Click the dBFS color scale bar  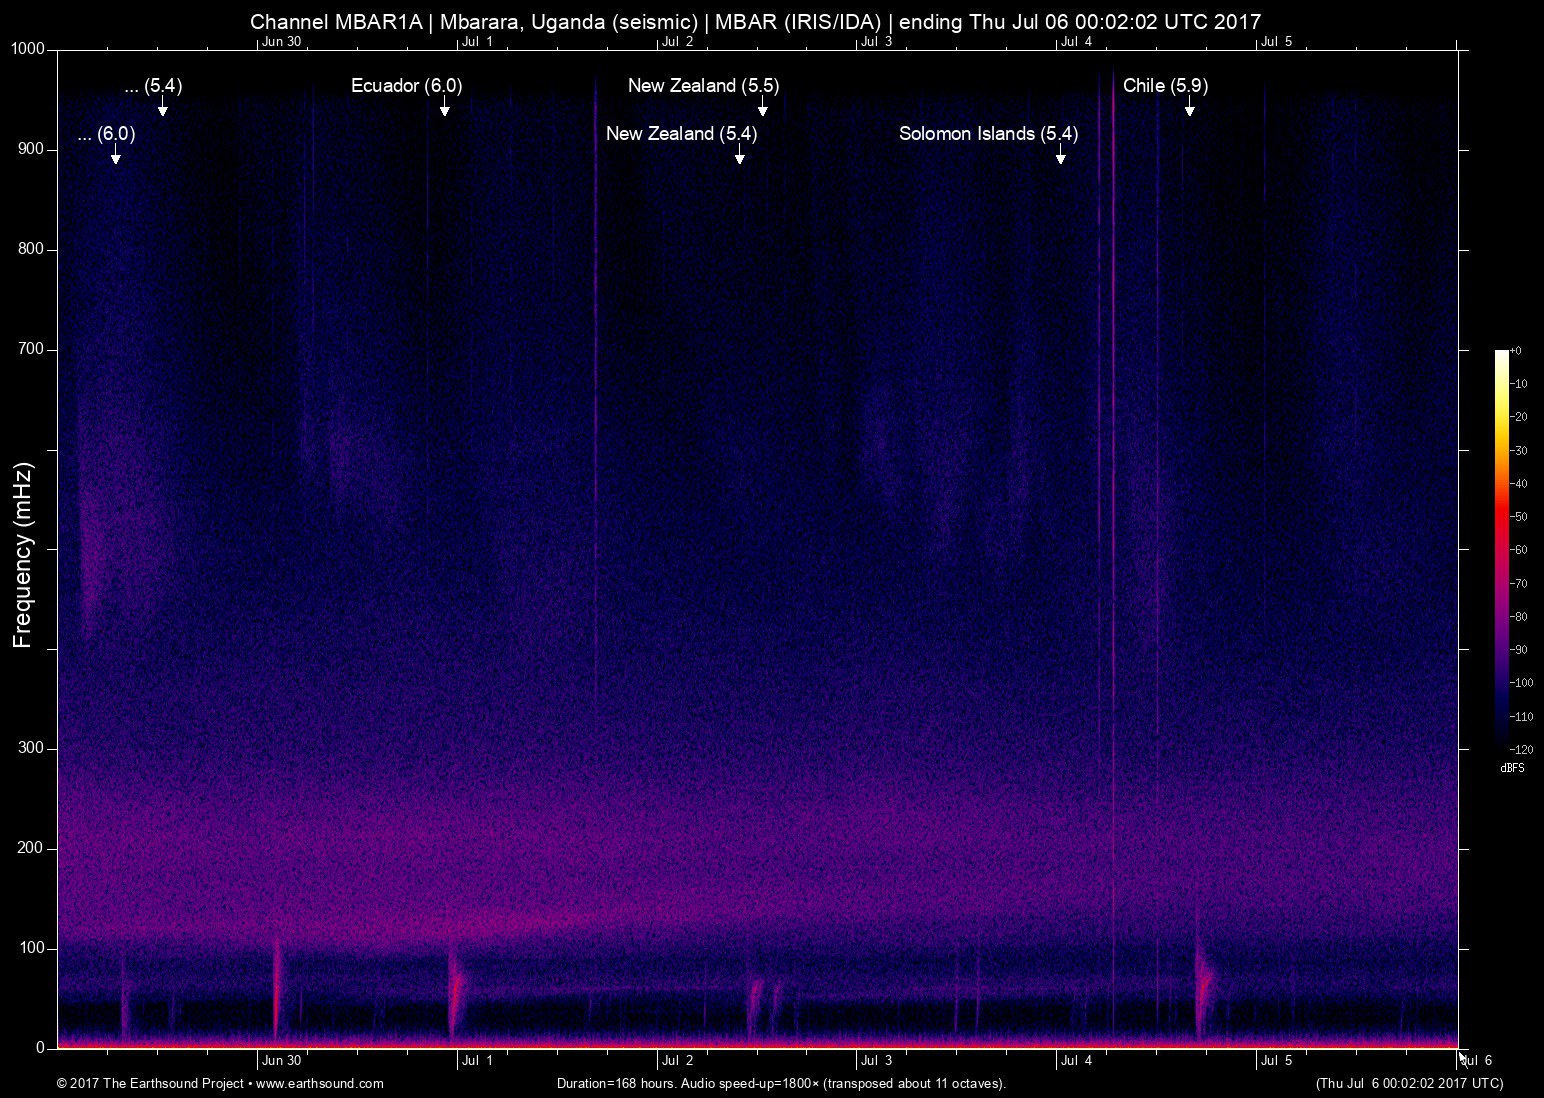pyautogui.click(x=1501, y=548)
